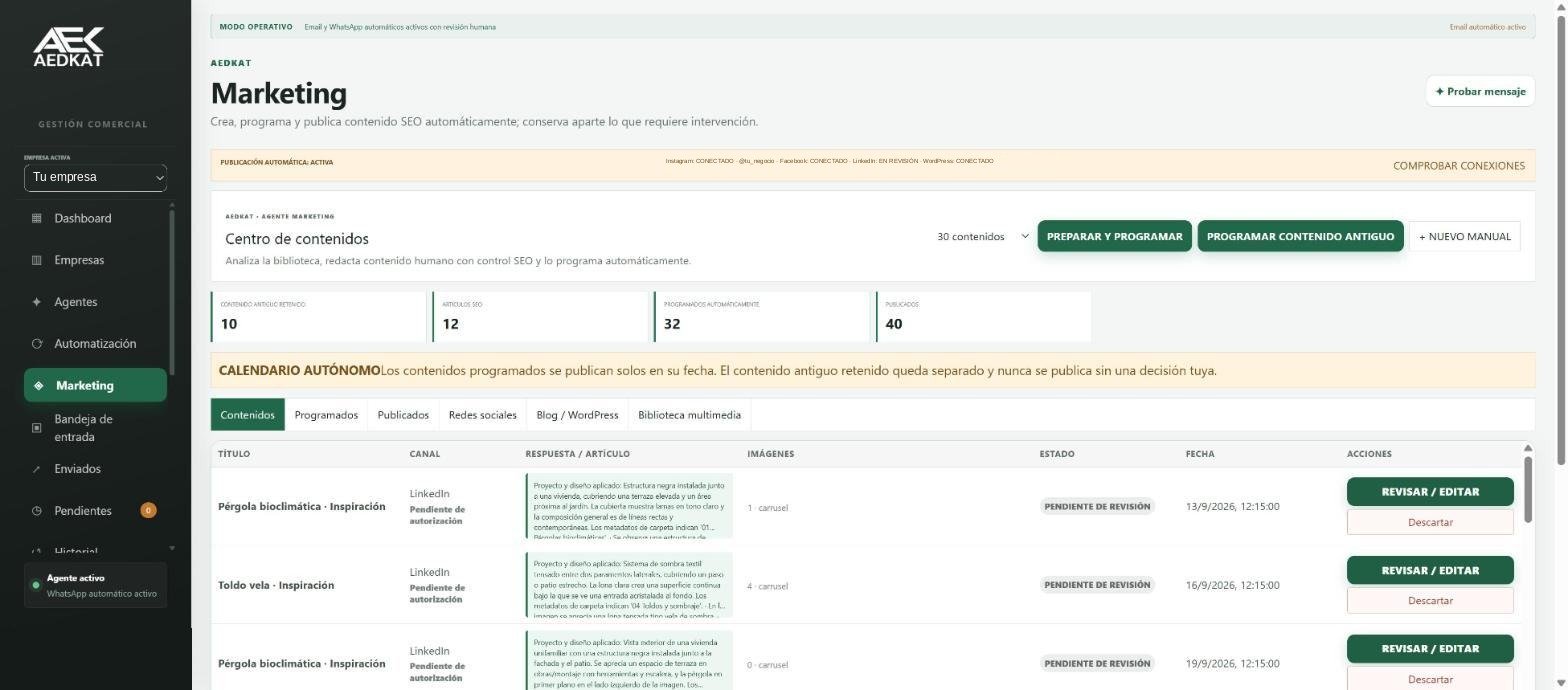
Task: Open the Blog / WordPress tab
Action: pos(577,415)
